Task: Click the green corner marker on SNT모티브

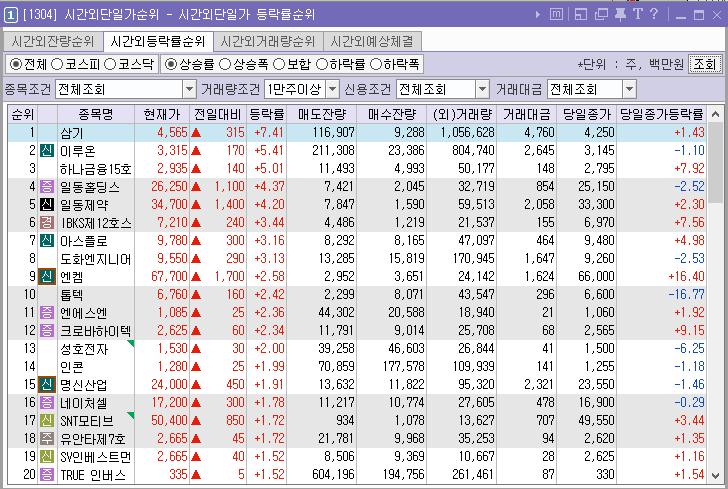Action: [131, 415]
